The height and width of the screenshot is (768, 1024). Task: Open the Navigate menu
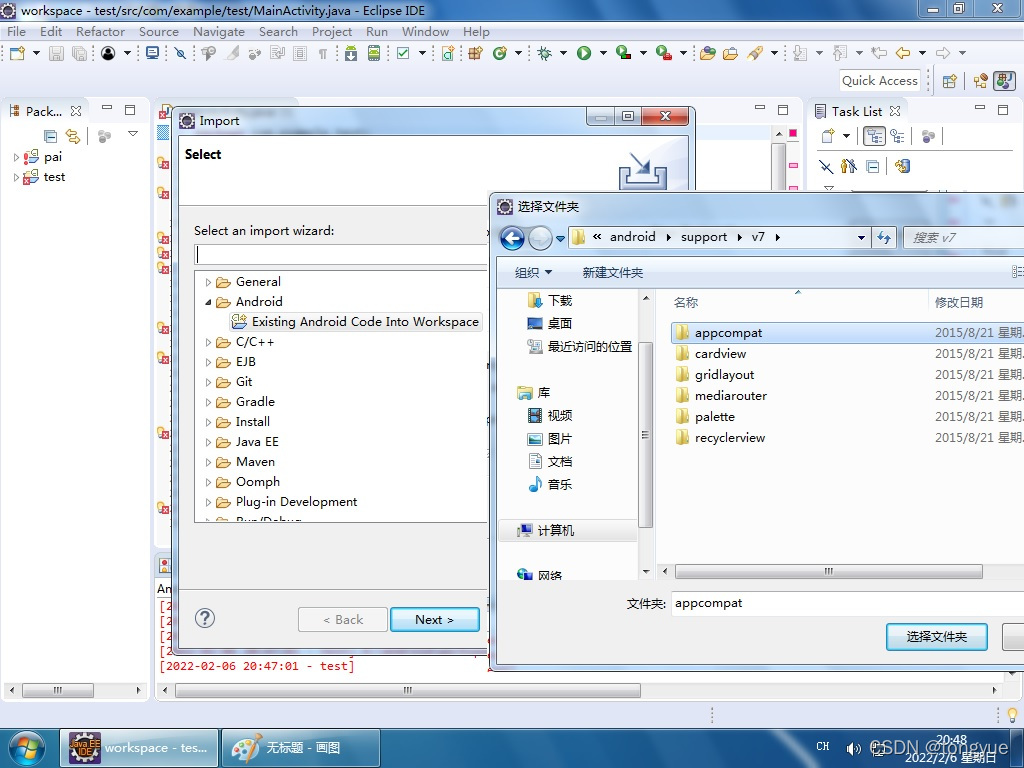[x=219, y=31]
